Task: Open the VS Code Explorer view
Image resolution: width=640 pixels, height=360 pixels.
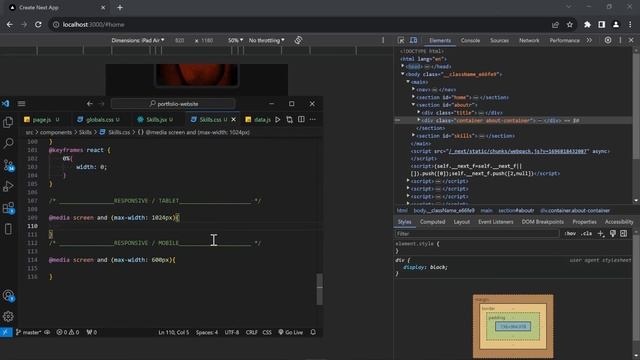Action: [x=8, y=122]
